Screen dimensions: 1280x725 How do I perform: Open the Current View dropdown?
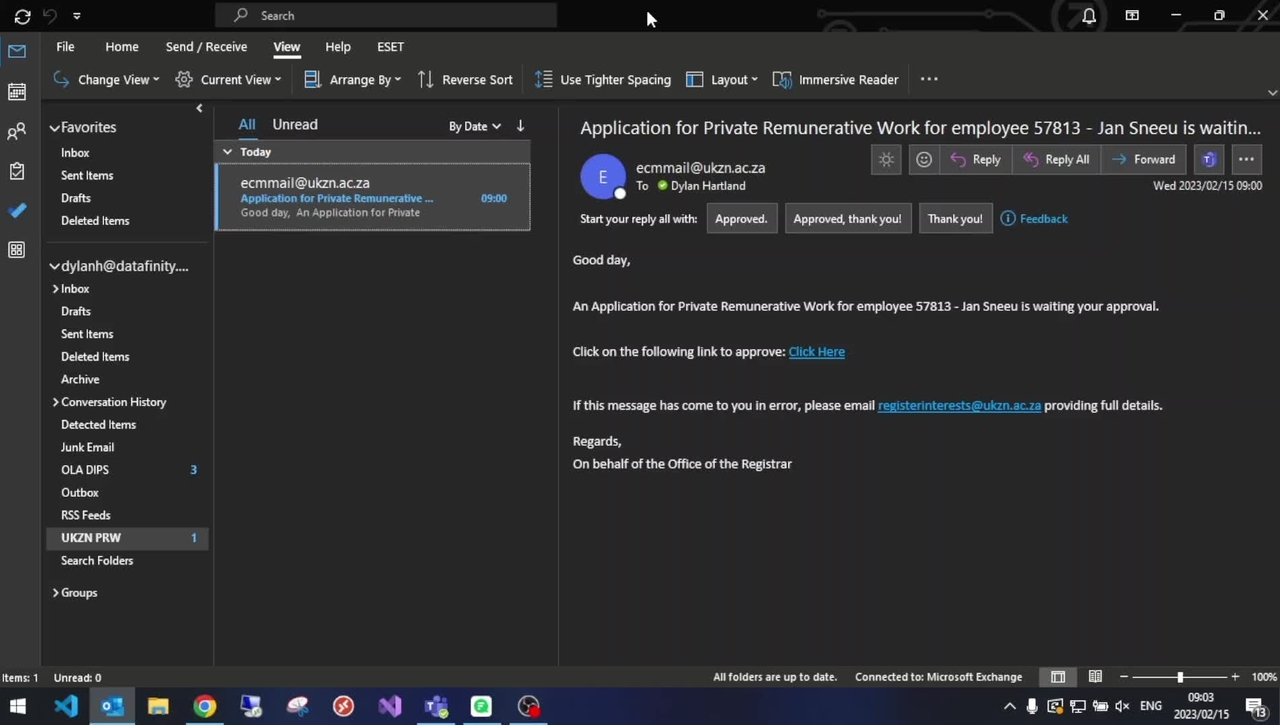(228, 79)
